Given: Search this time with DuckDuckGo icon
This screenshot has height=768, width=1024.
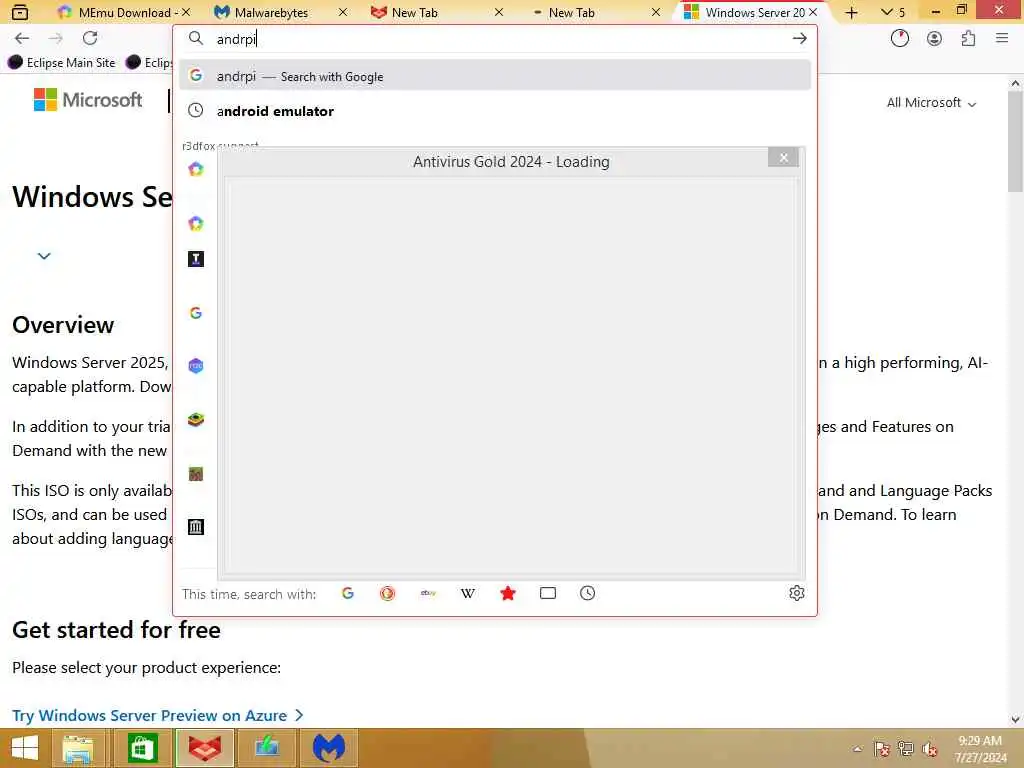Looking at the screenshot, I should pos(387,593).
